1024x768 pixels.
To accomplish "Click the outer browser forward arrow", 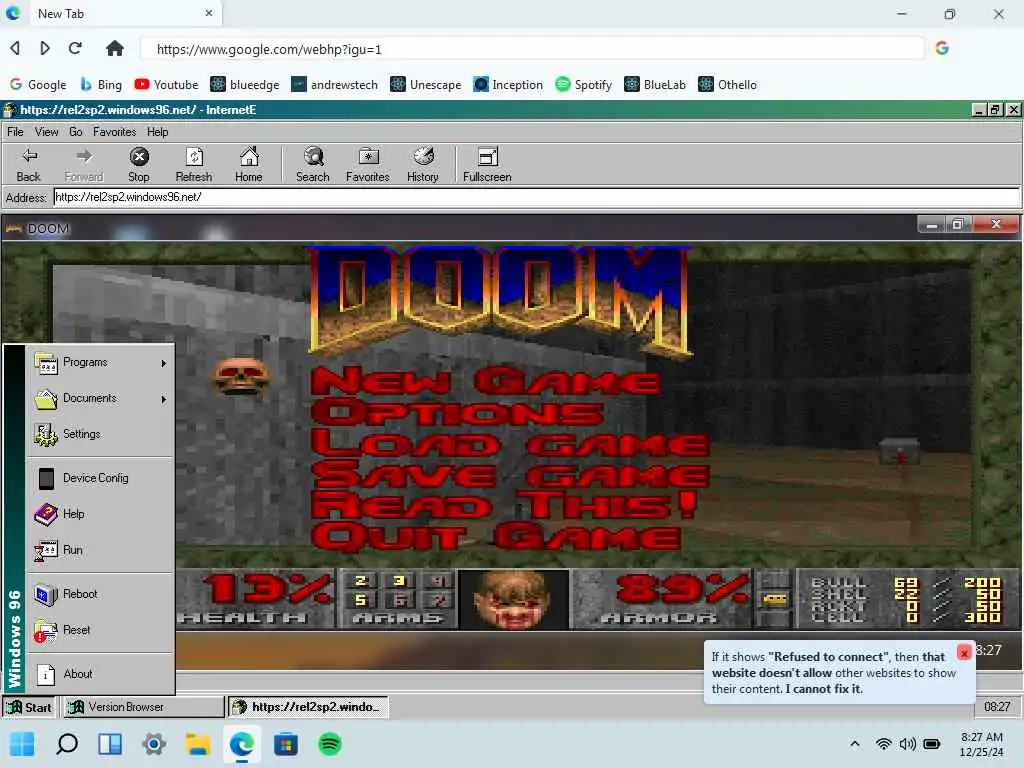I will coord(44,48).
